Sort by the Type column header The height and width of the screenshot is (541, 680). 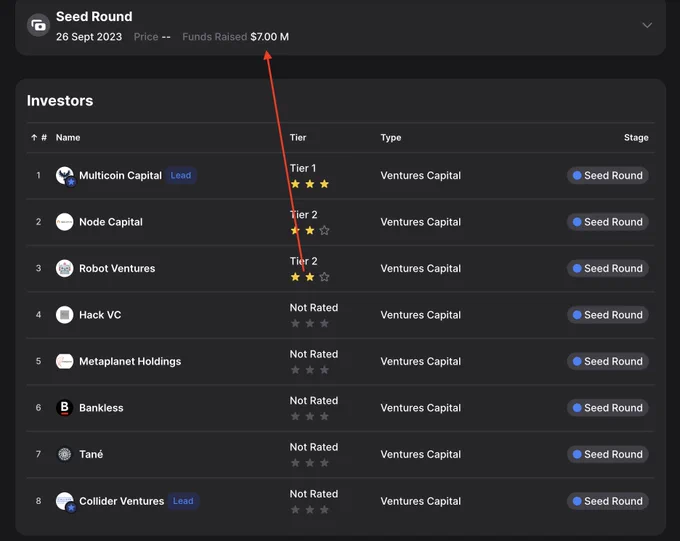point(391,138)
